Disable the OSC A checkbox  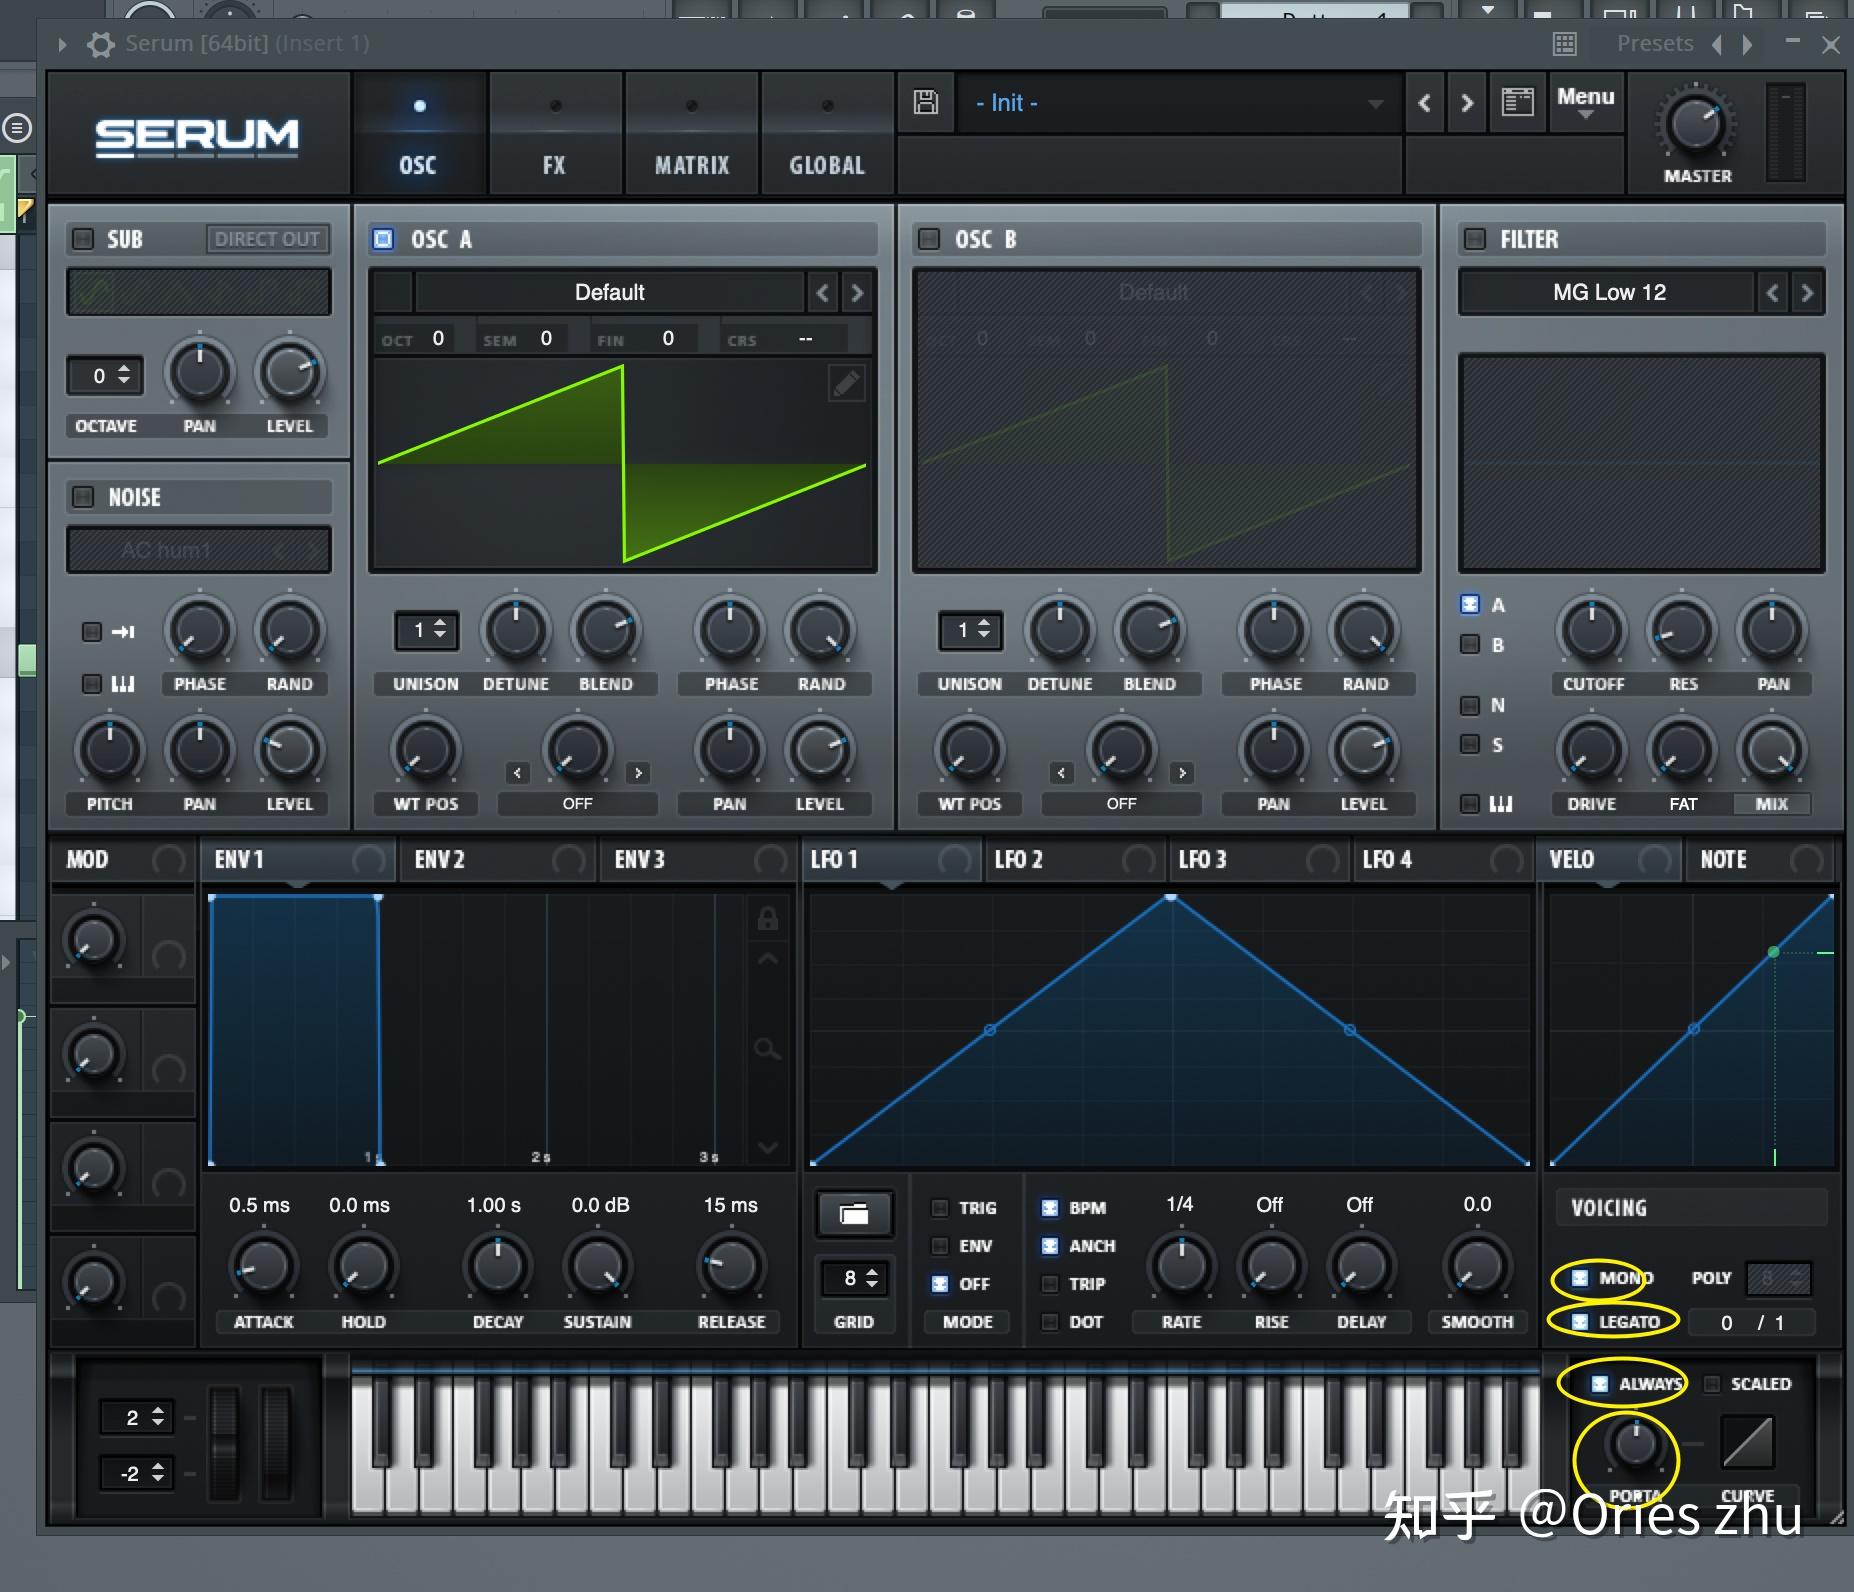(383, 239)
